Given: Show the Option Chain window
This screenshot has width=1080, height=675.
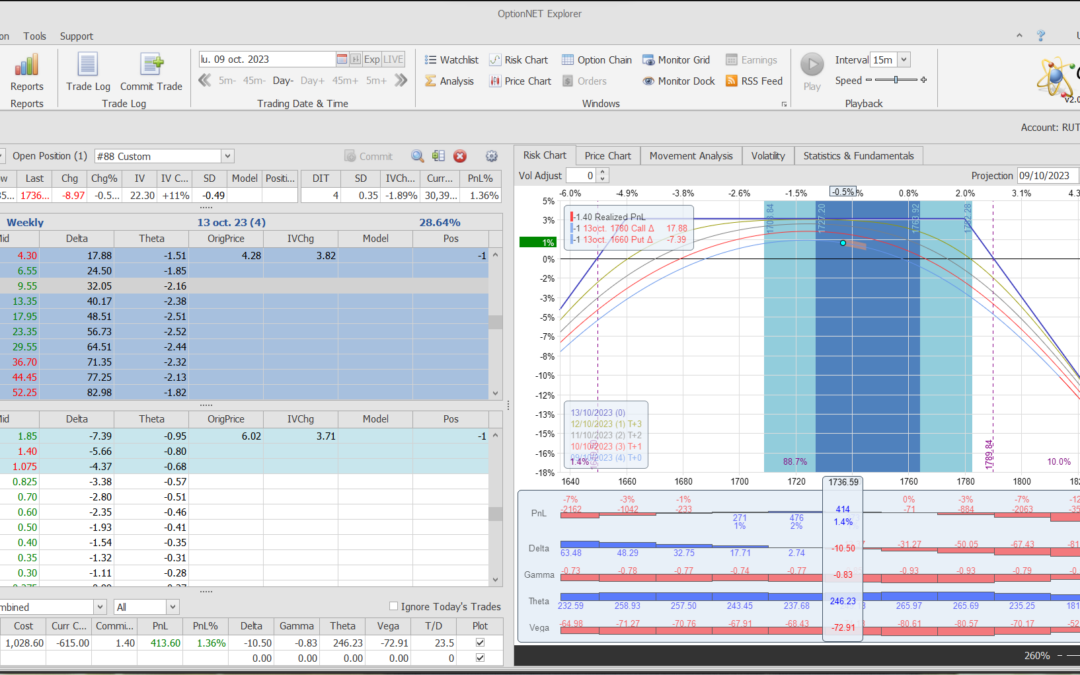Looking at the screenshot, I should [x=597, y=60].
